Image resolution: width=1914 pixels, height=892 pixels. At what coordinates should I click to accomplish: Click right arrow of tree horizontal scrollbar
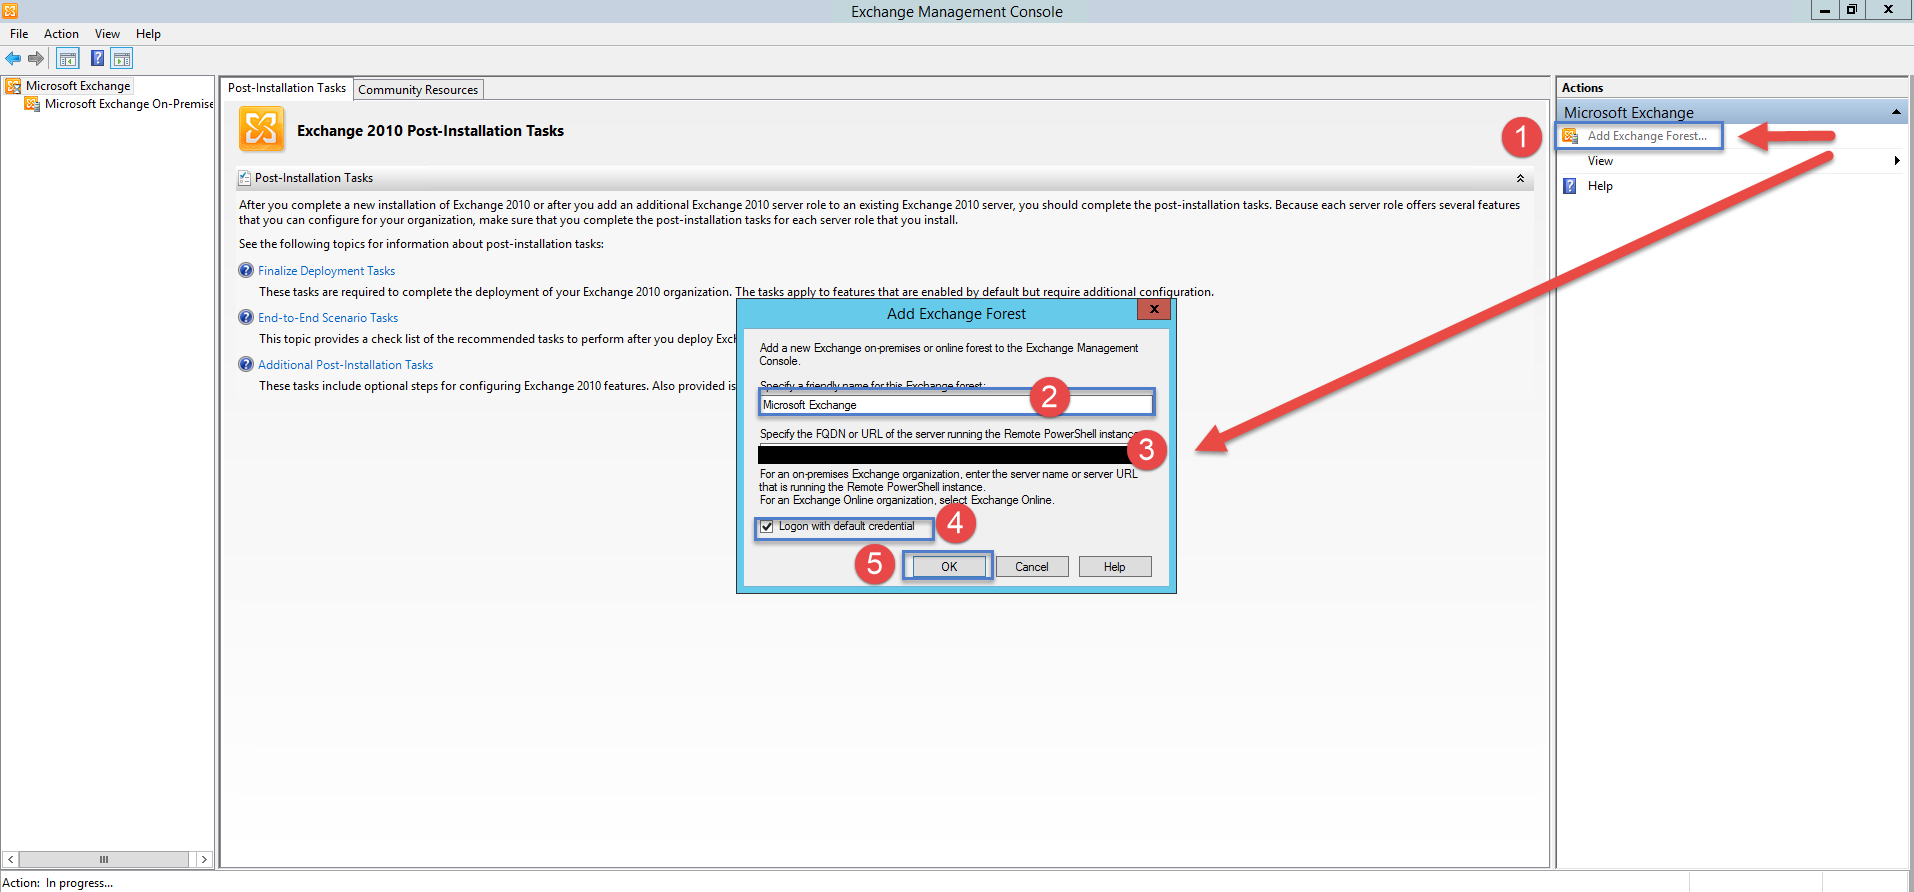[204, 859]
